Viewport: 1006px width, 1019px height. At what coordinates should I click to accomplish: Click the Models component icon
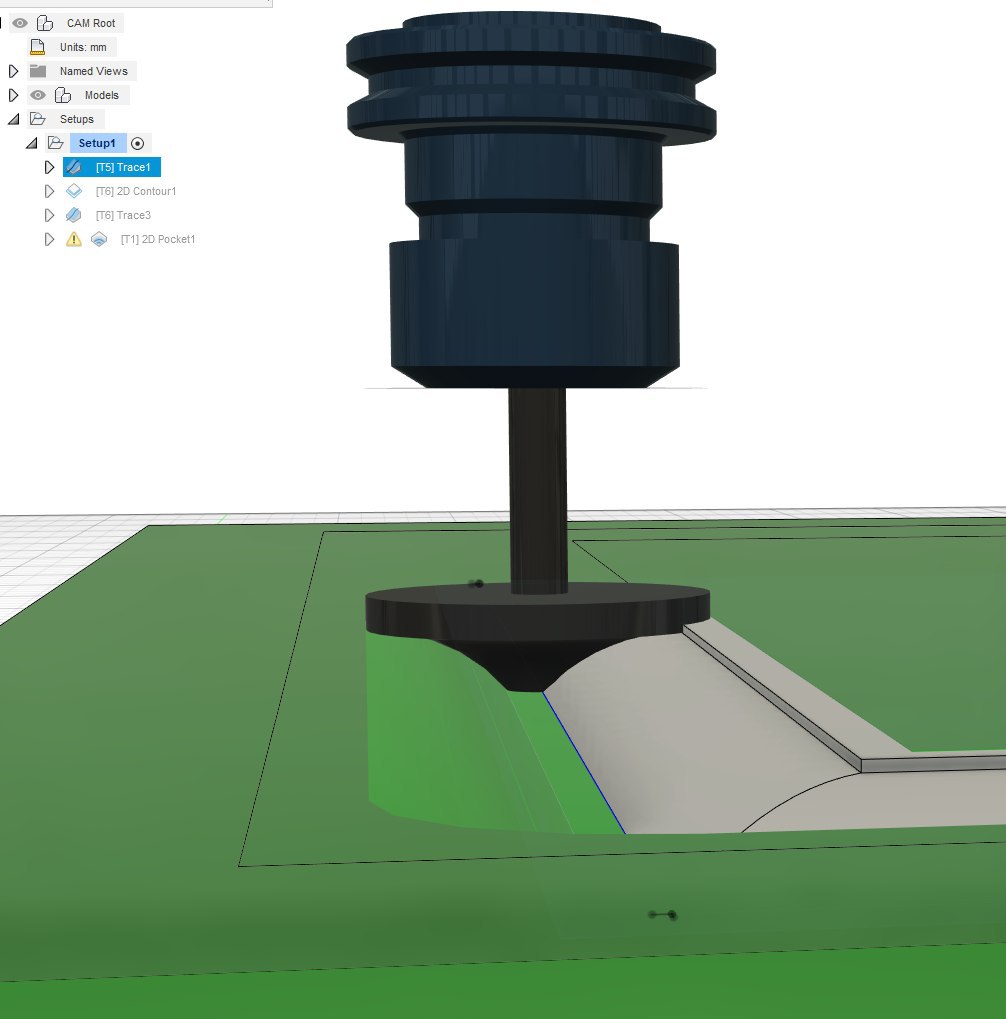(x=63, y=95)
